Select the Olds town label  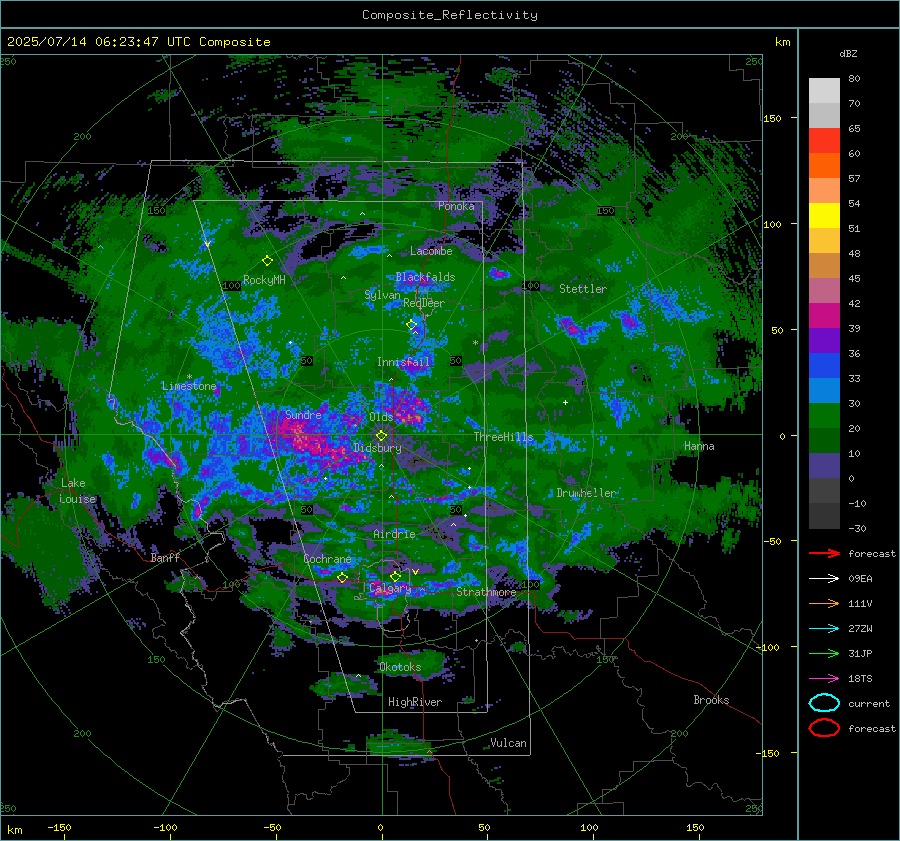(381, 417)
